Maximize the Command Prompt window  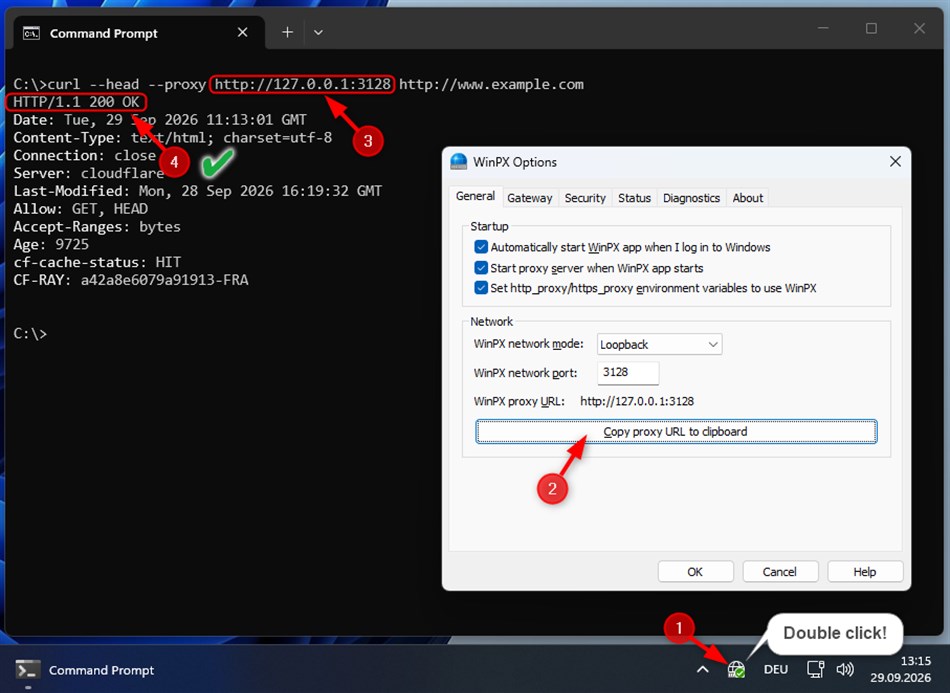tap(871, 28)
